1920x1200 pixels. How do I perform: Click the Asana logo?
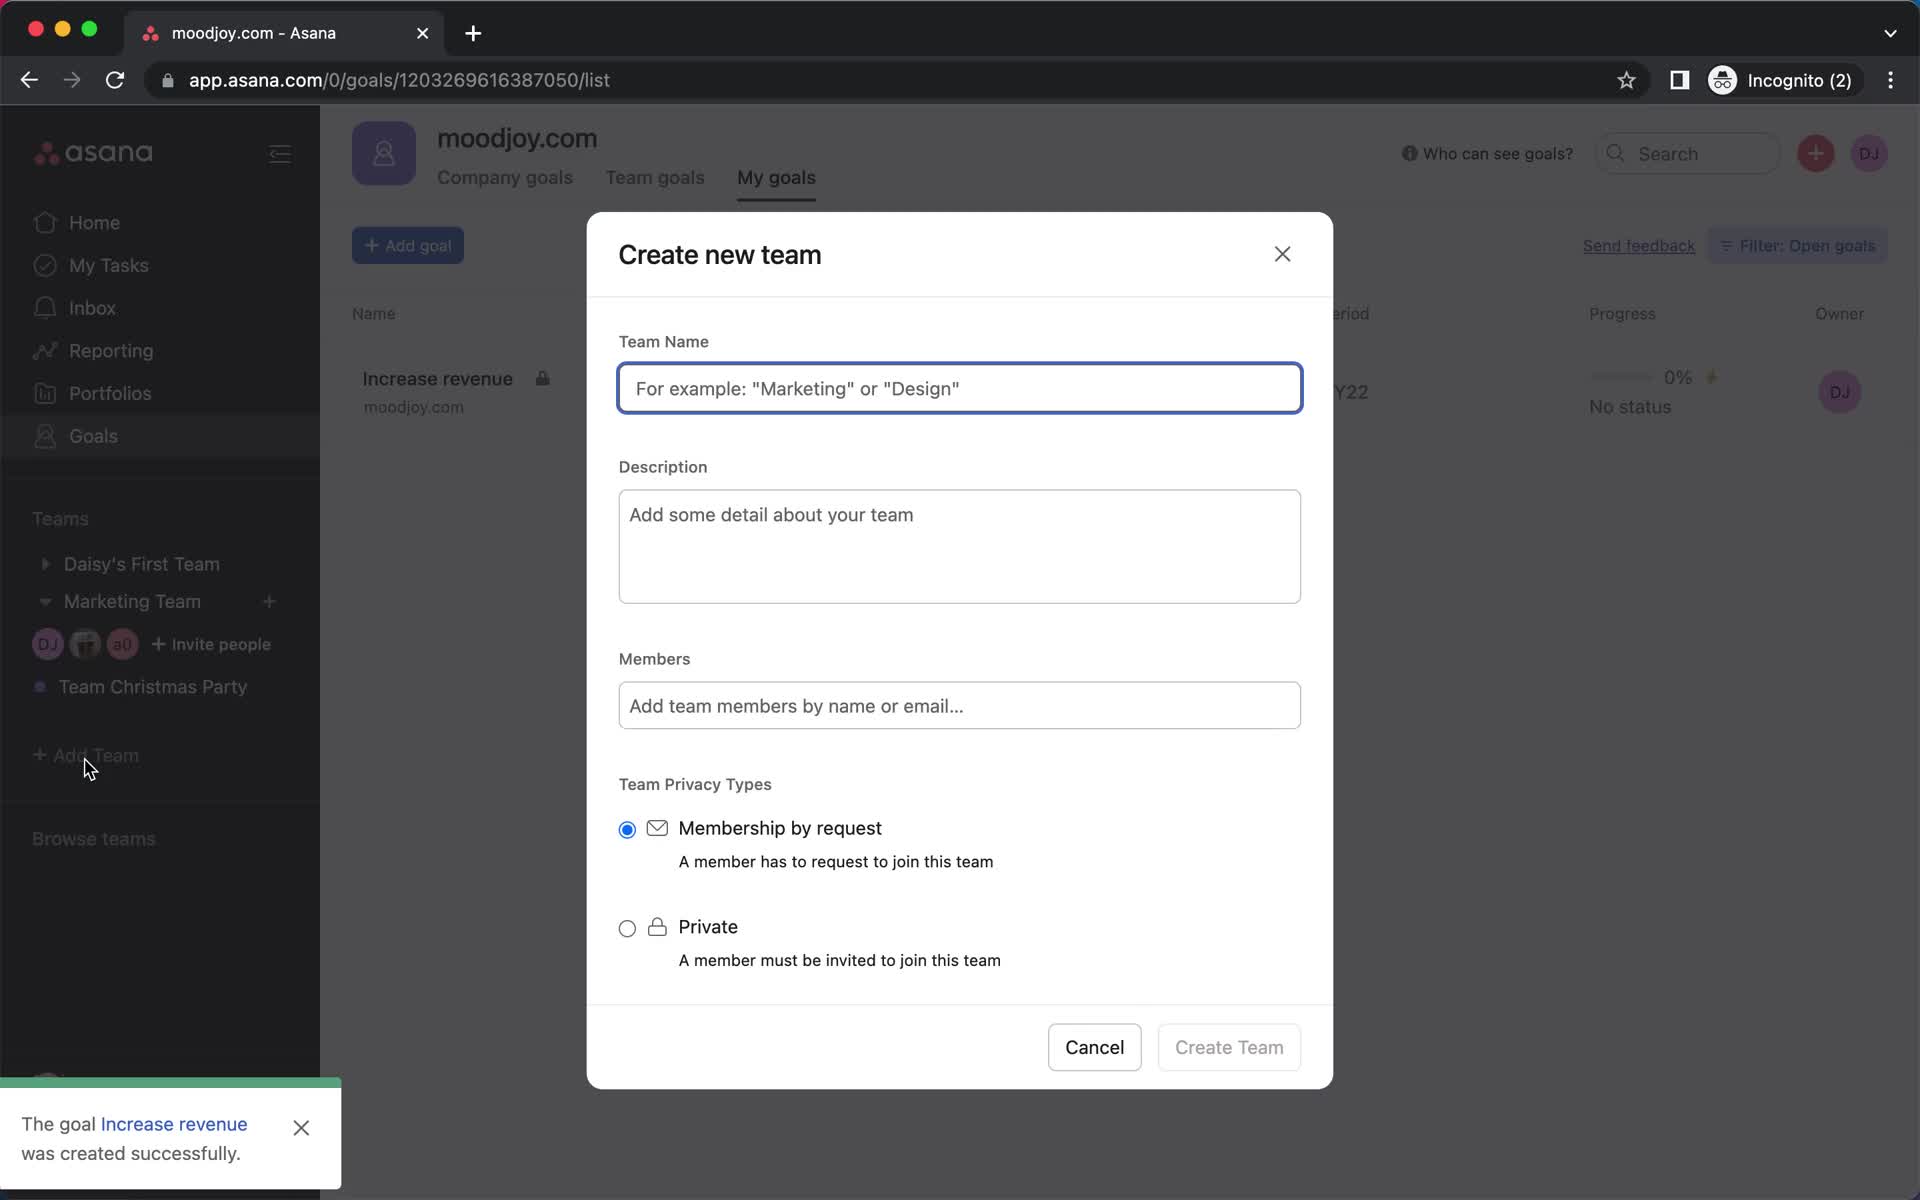click(93, 153)
